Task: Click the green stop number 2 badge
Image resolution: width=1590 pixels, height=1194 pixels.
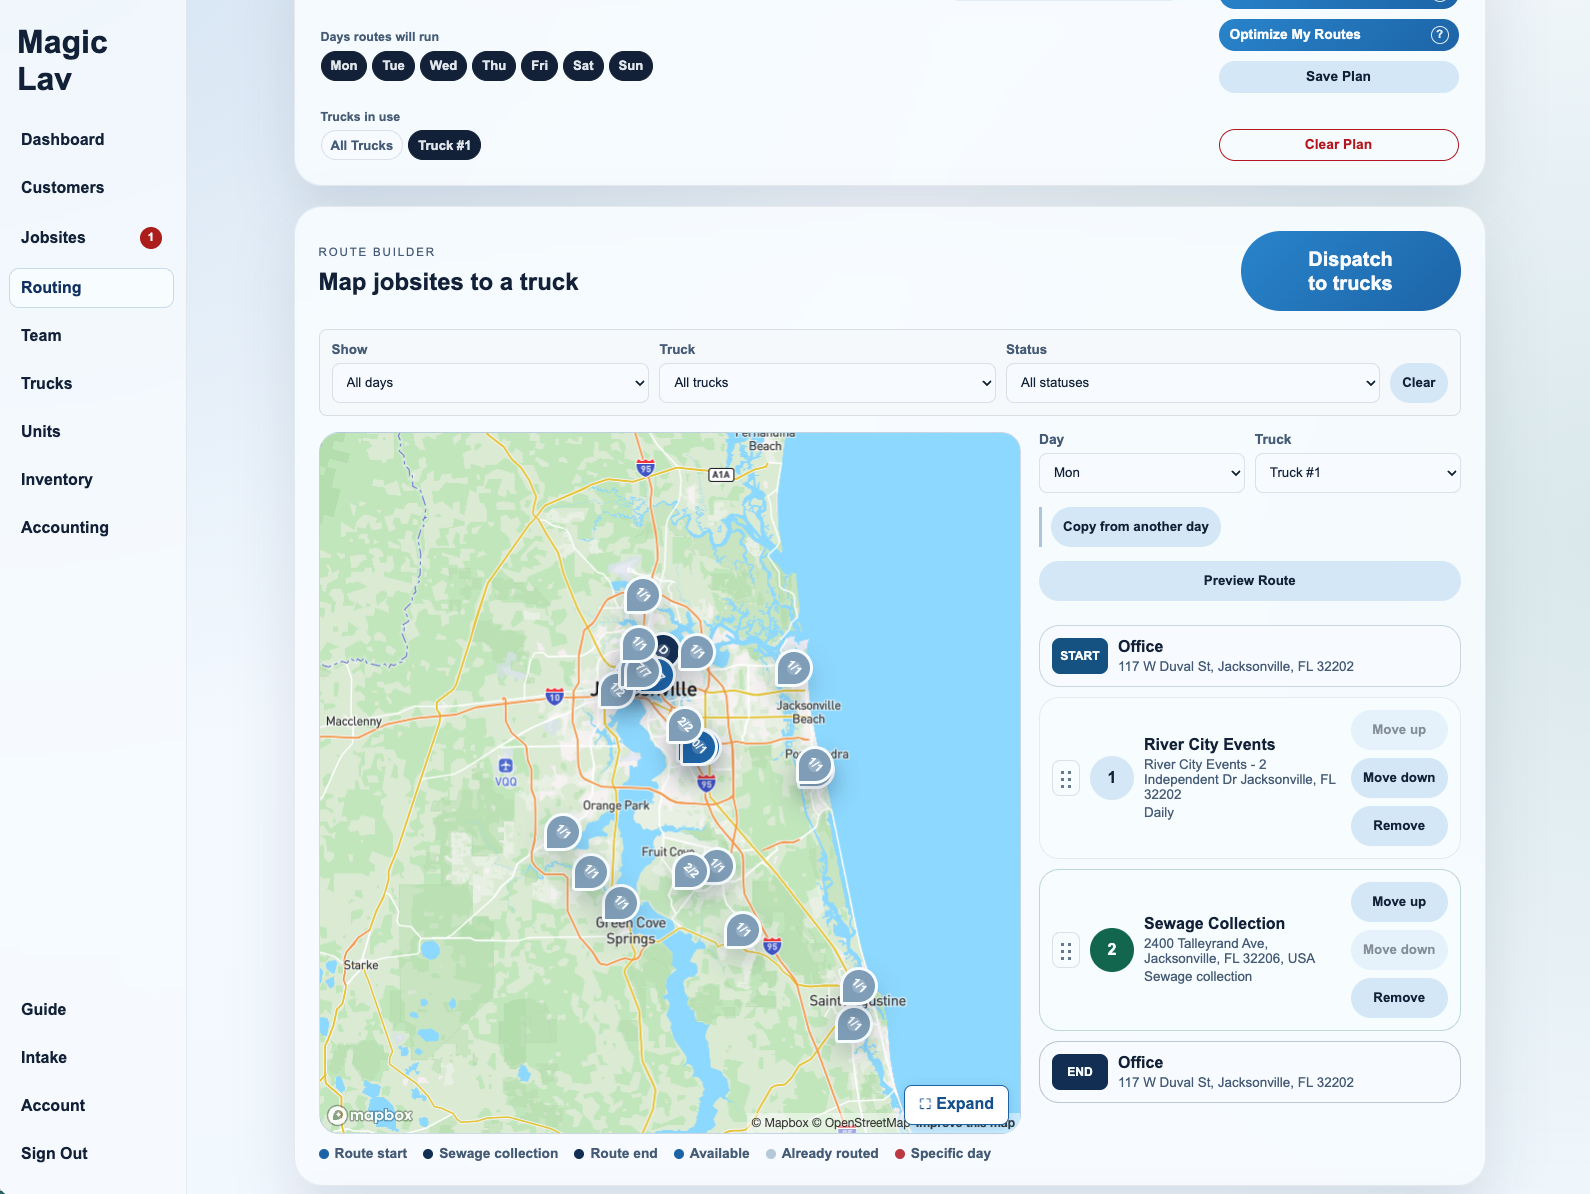Action: click(x=1112, y=950)
